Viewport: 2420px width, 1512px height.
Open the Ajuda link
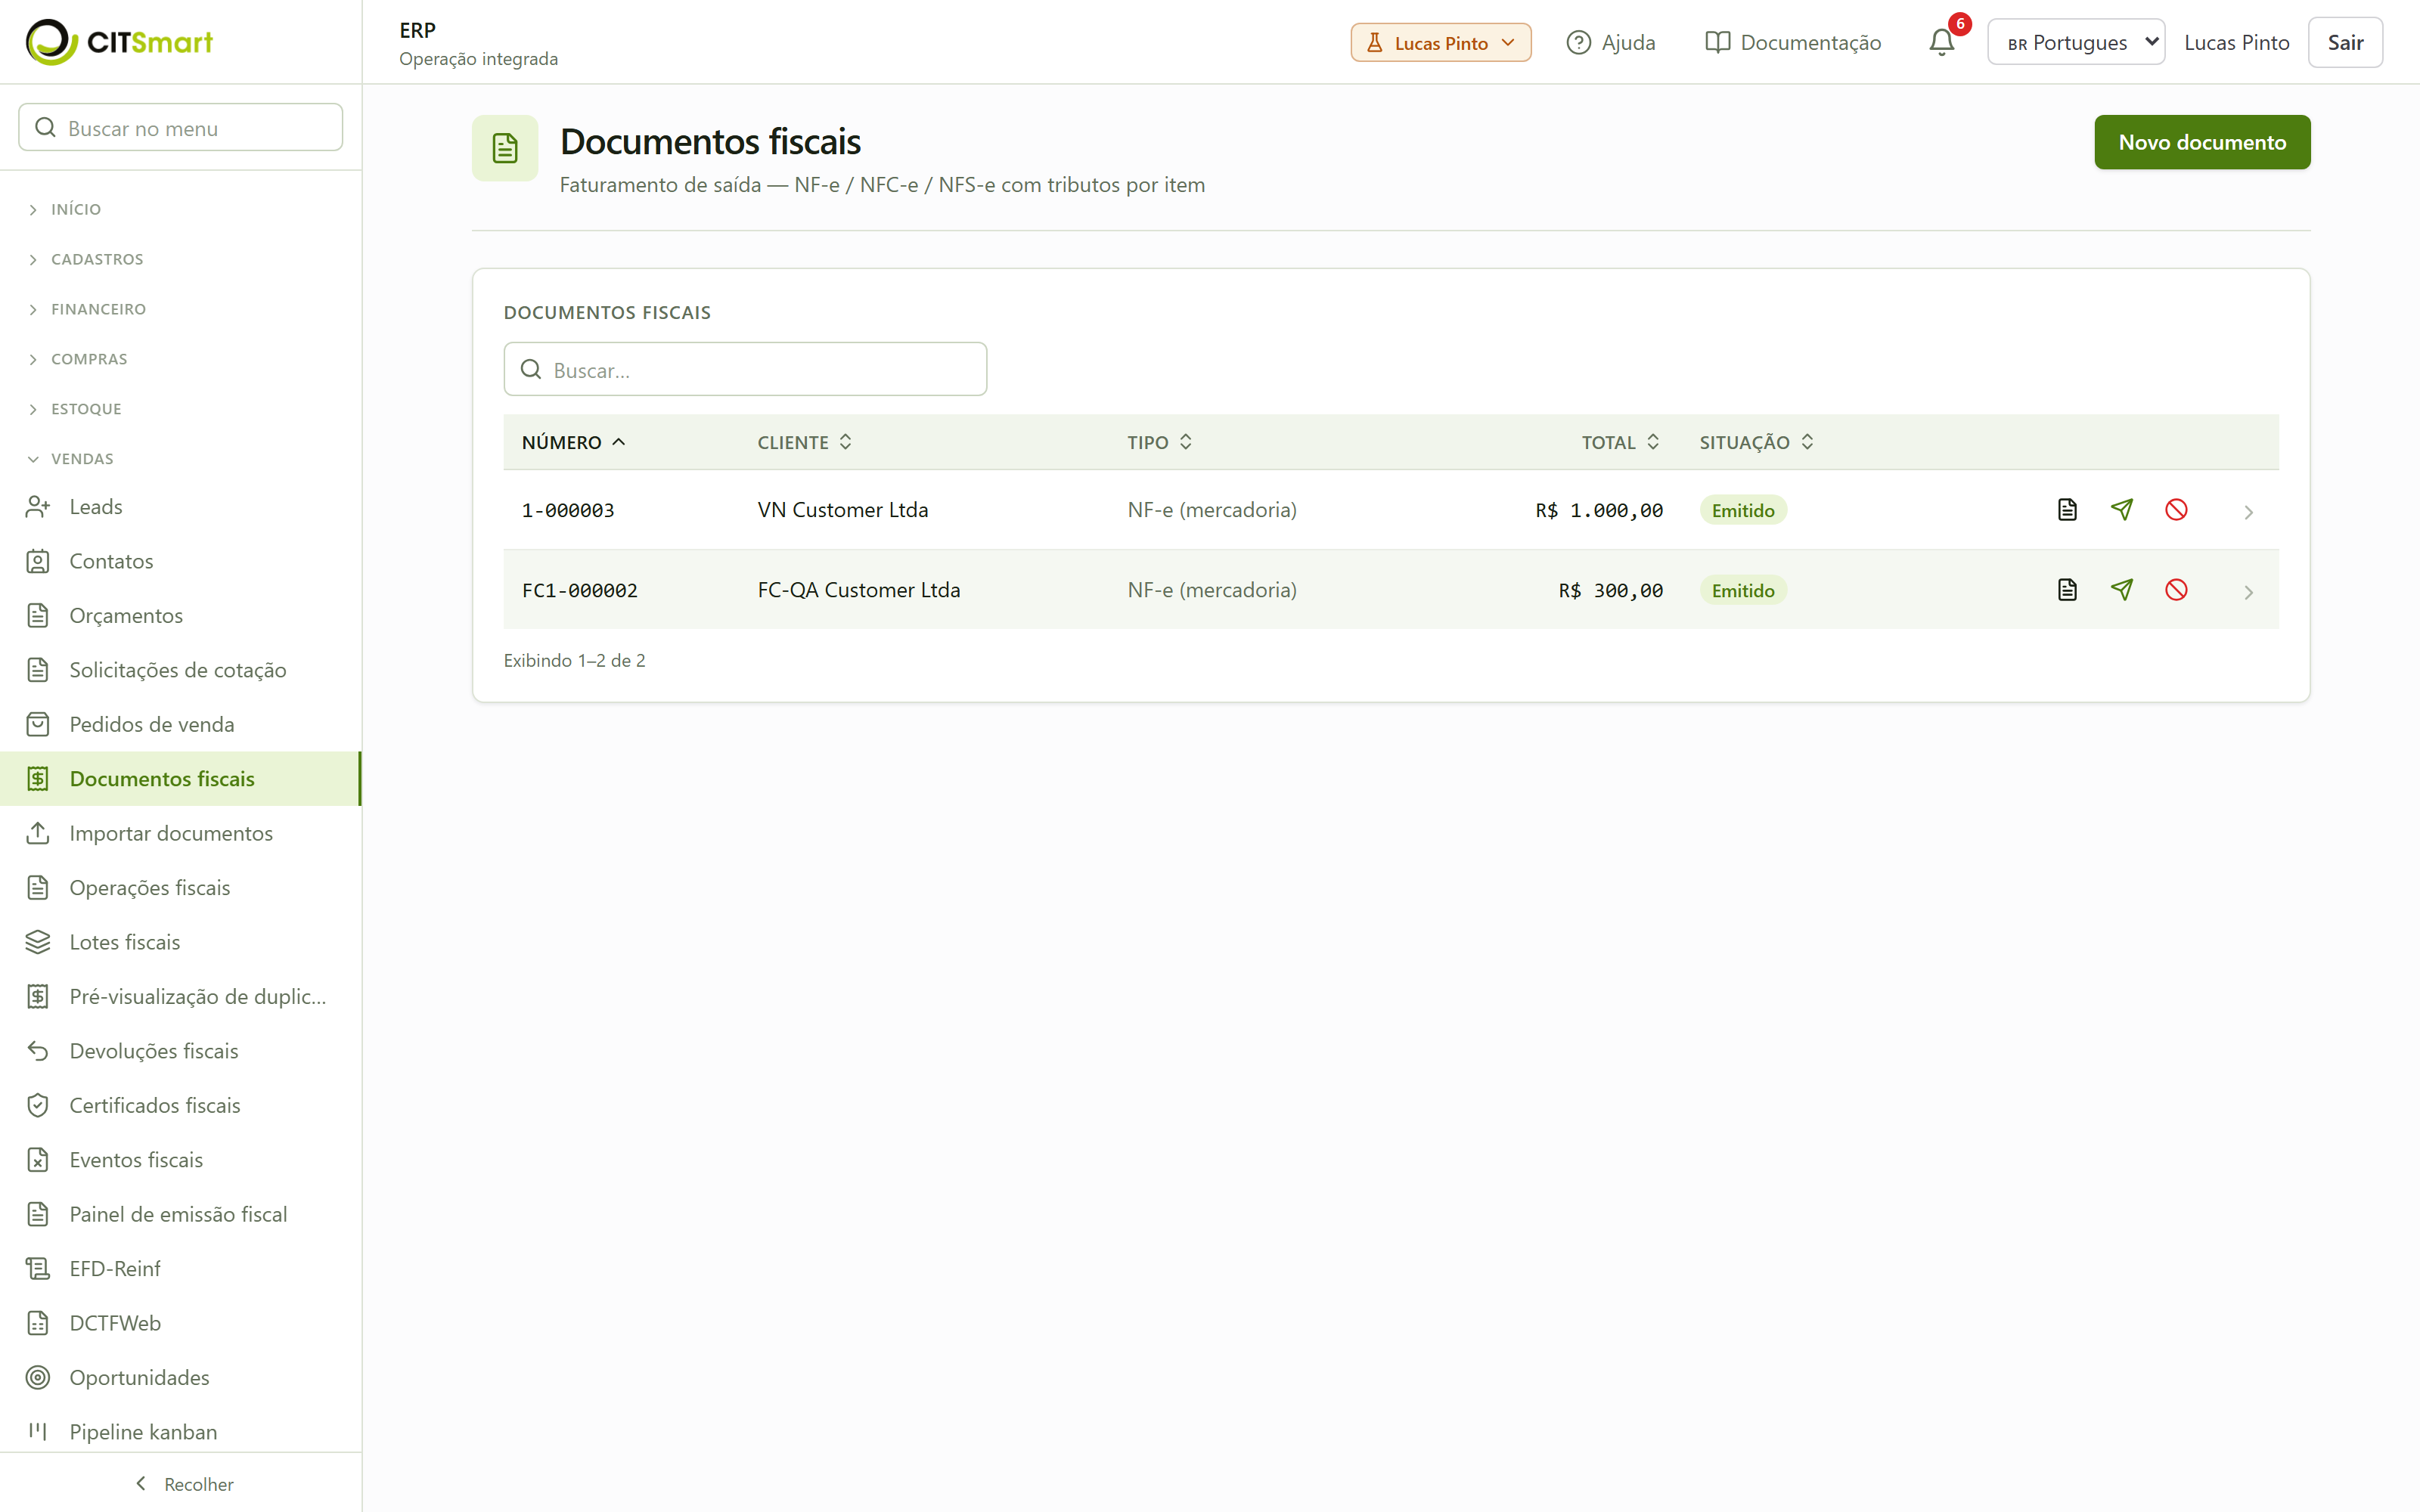pyautogui.click(x=1611, y=42)
